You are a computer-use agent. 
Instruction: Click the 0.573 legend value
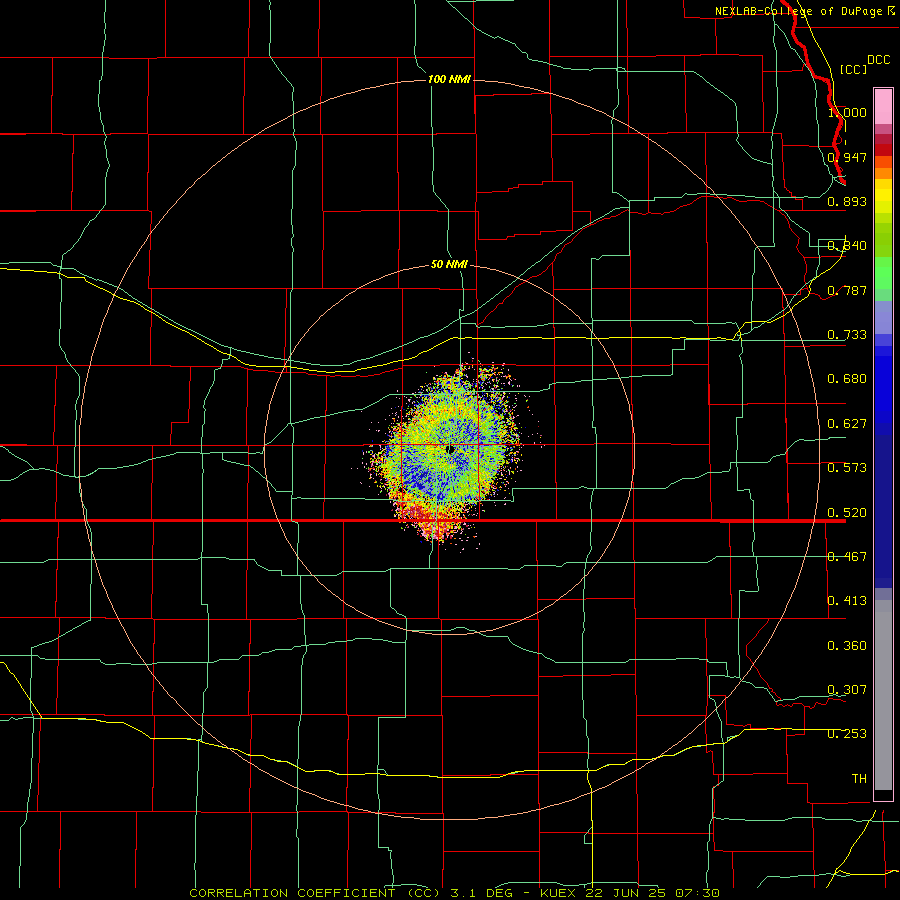pos(847,468)
